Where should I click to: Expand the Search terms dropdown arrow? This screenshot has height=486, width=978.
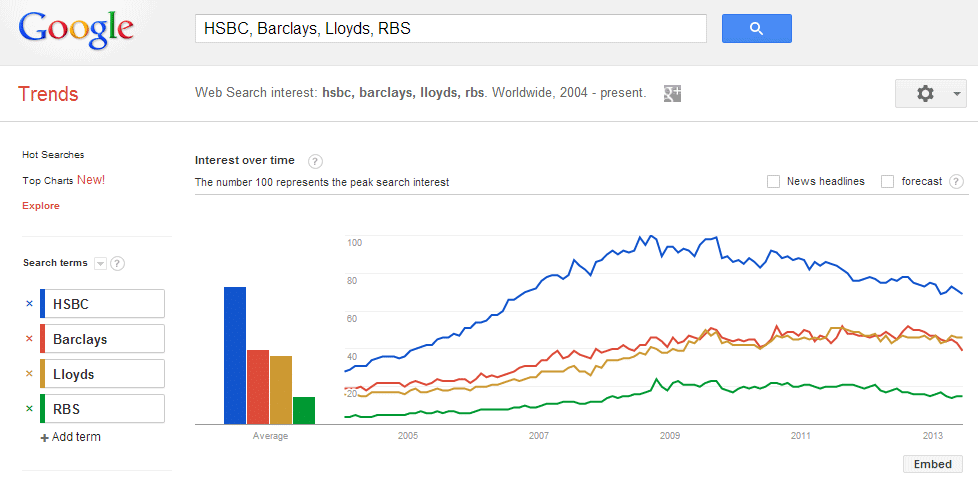[100, 263]
